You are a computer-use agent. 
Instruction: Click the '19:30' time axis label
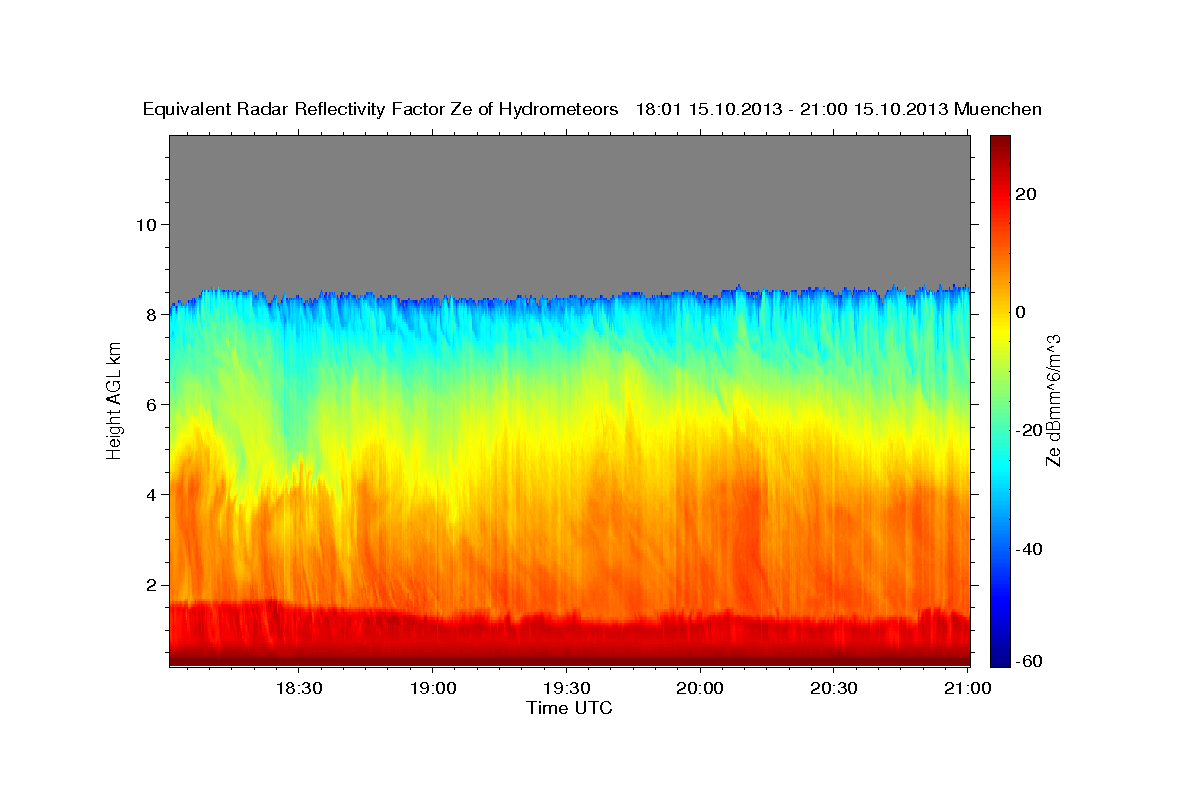point(566,688)
